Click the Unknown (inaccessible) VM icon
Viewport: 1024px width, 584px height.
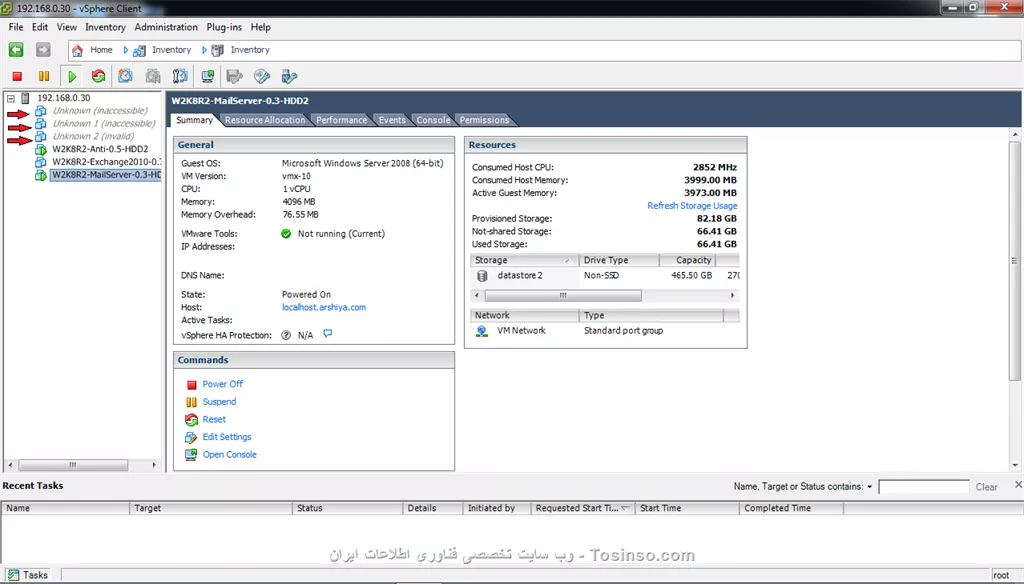pyautogui.click(x=40, y=110)
